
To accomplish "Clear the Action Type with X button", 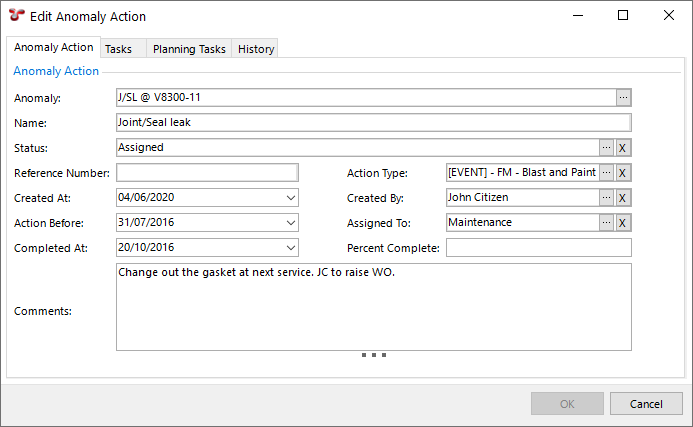I will point(622,173).
